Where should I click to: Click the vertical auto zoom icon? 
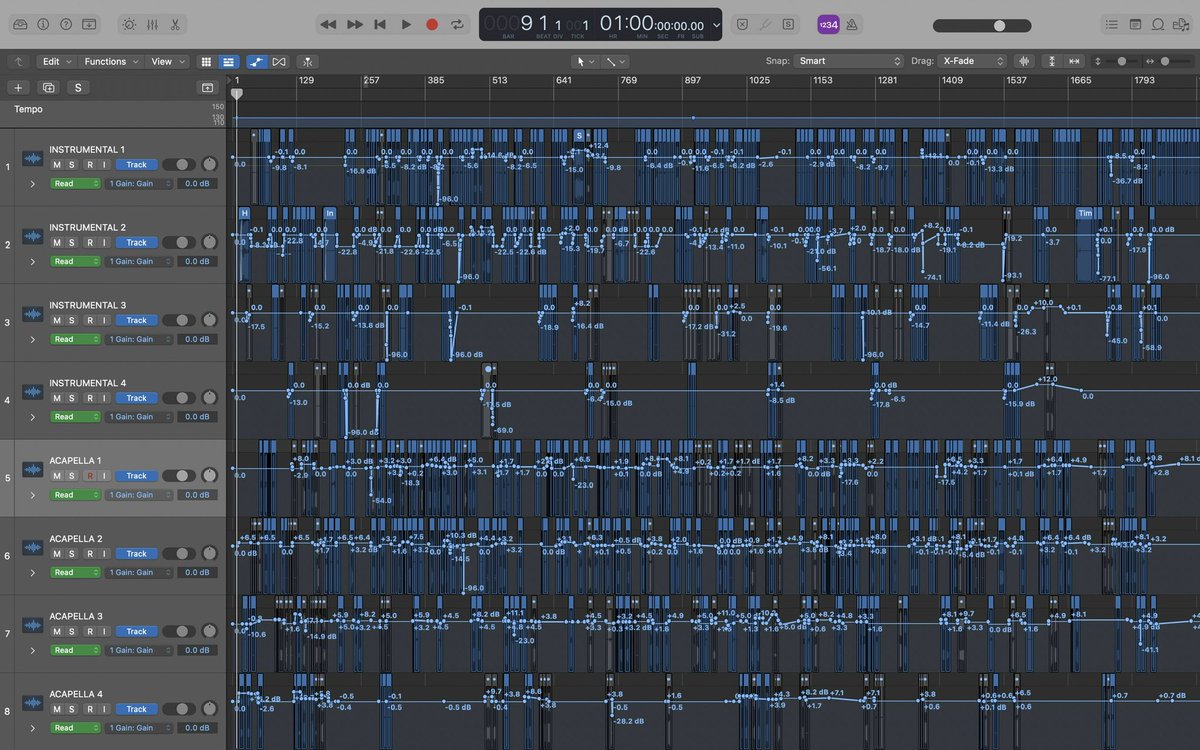click(1051, 61)
